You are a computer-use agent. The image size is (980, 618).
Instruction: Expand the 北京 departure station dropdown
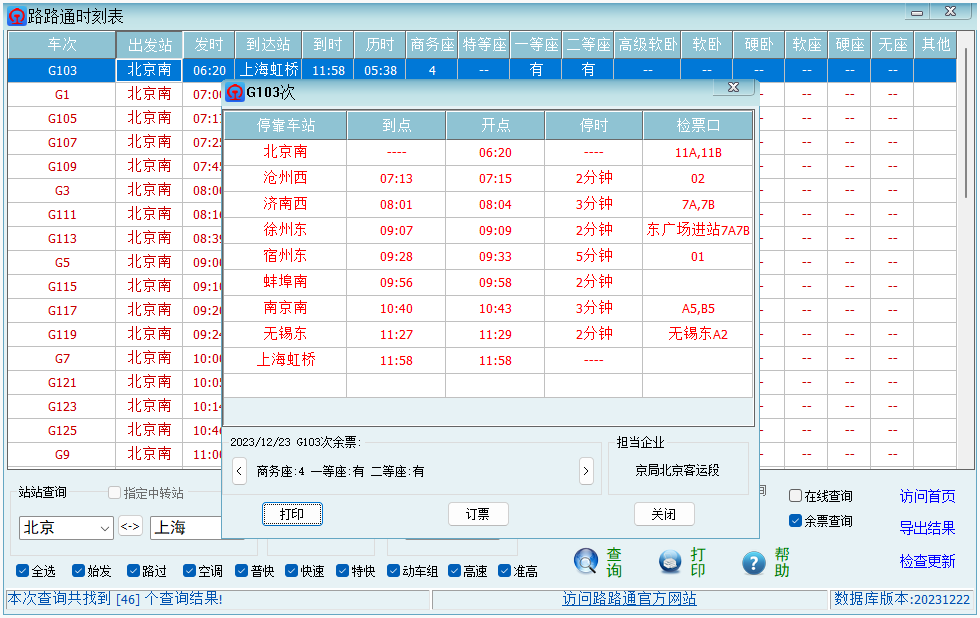[x=105, y=528]
